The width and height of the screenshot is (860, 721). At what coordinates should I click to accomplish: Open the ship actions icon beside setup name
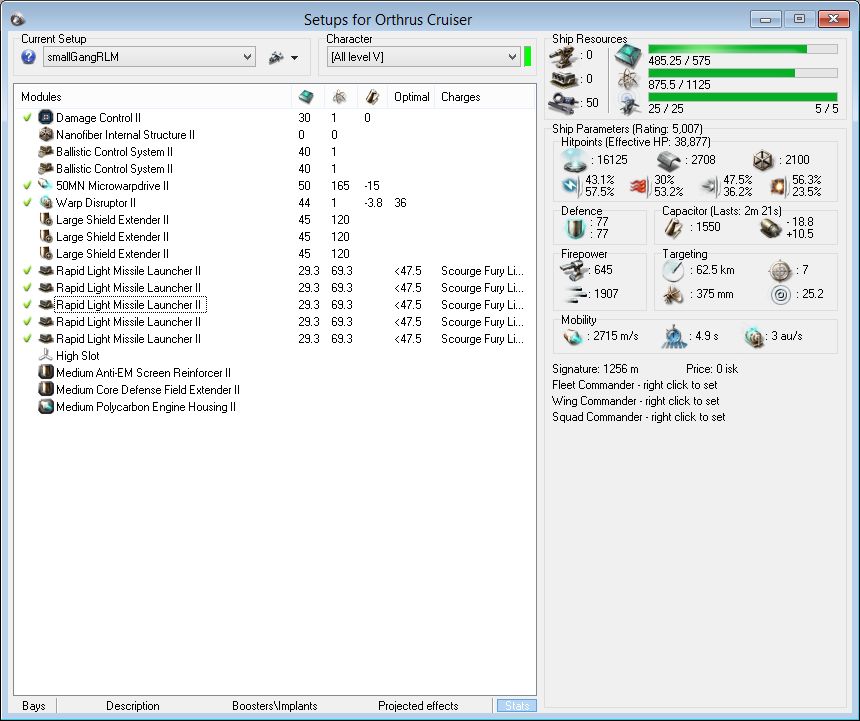click(x=276, y=57)
